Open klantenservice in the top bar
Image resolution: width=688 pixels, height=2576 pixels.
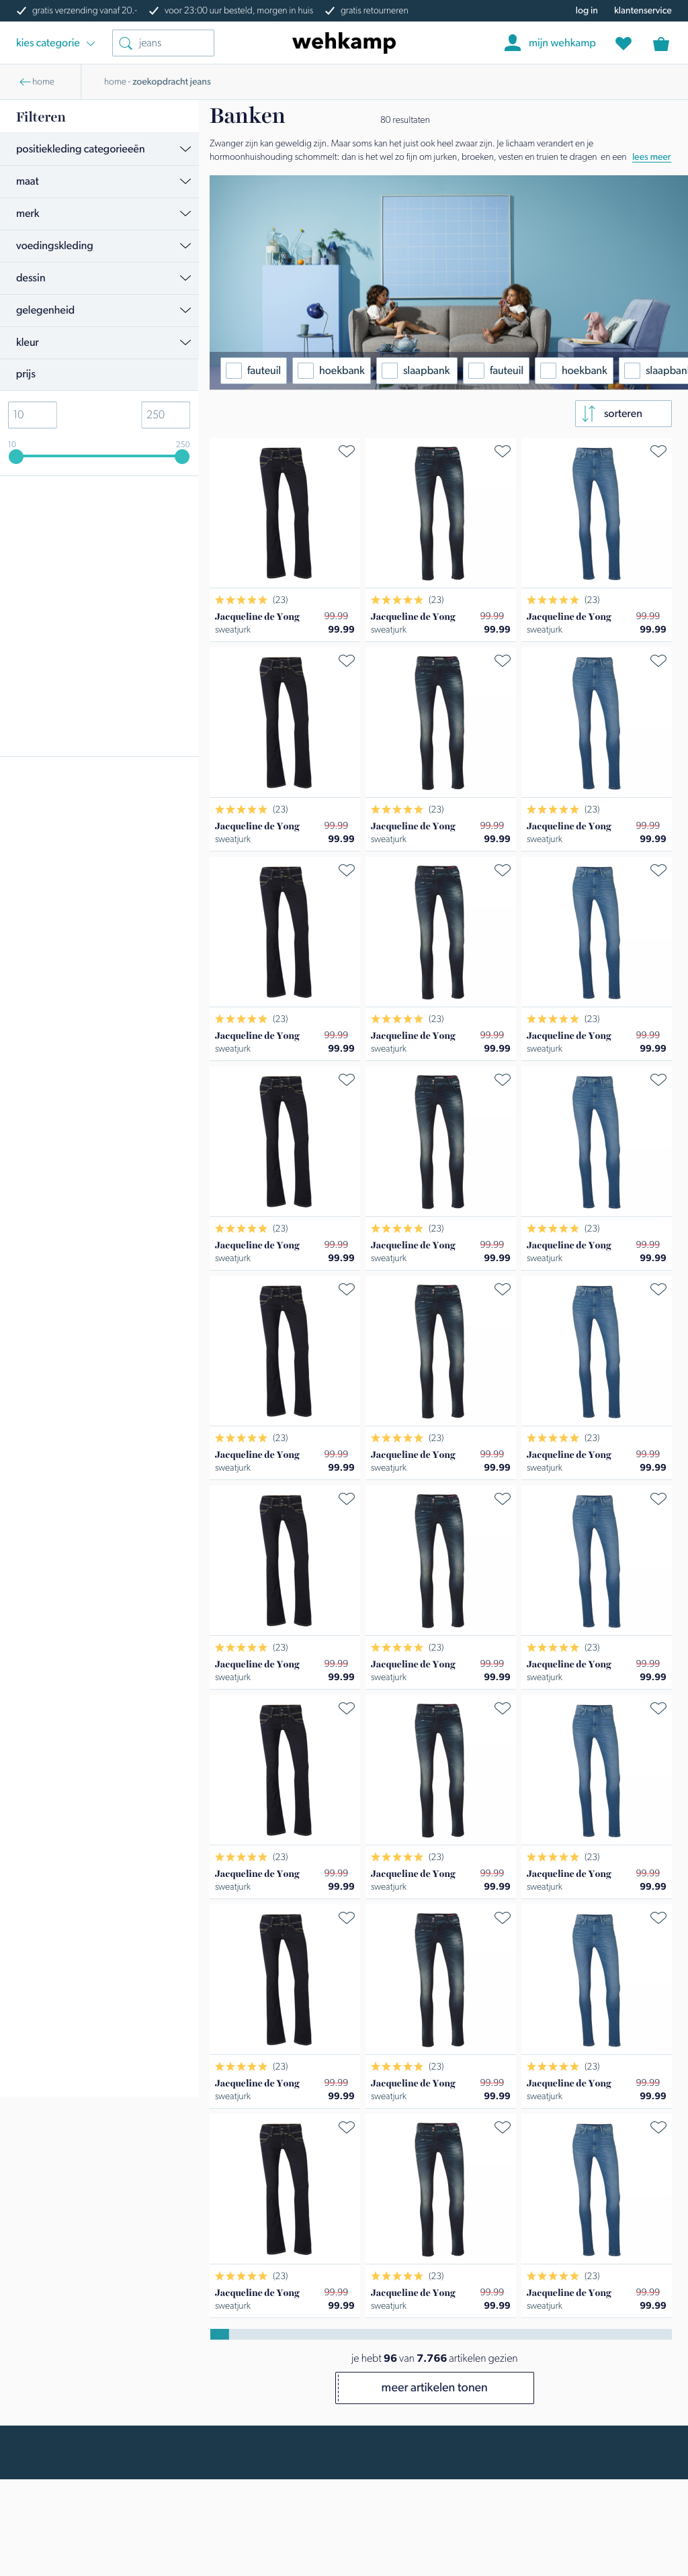(643, 10)
